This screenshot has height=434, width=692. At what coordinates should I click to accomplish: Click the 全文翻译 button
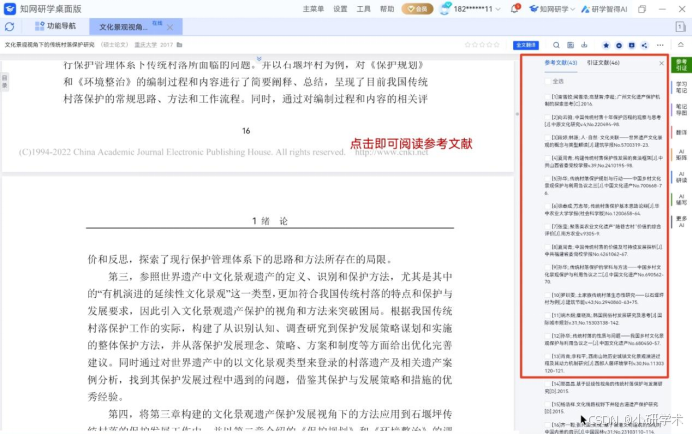coord(526,45)
